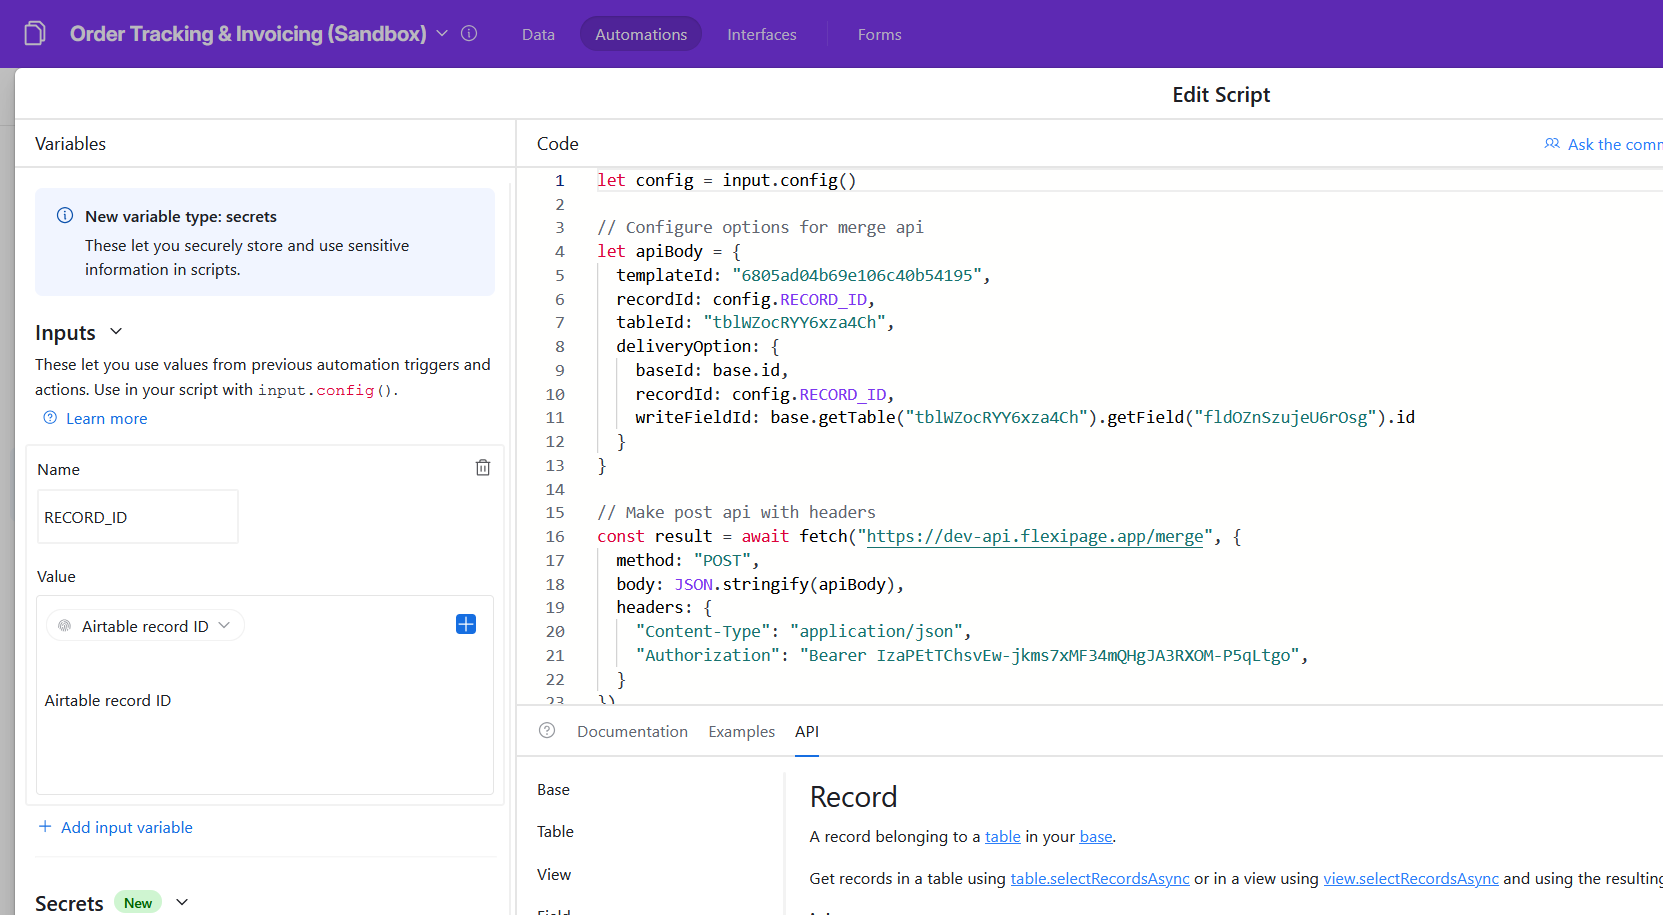The height and width of the screenshot is (915, 1663).
Task: Click the New badge beside Secrets
Action: tap(138, 902)
